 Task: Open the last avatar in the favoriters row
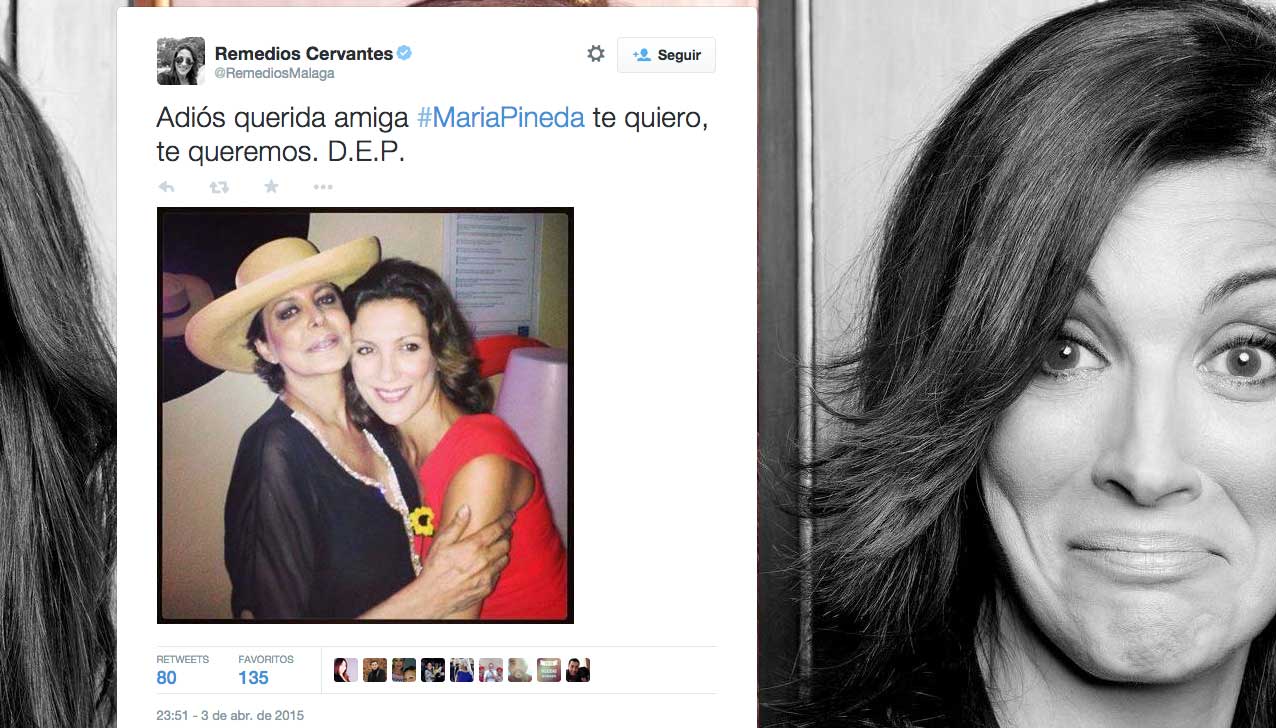pyautogui.click(x=578, y=670)
